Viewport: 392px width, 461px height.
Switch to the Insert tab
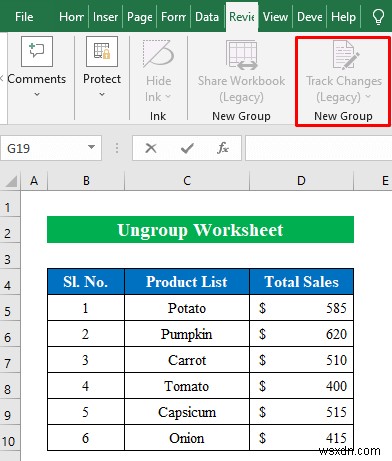coord(105,17)
